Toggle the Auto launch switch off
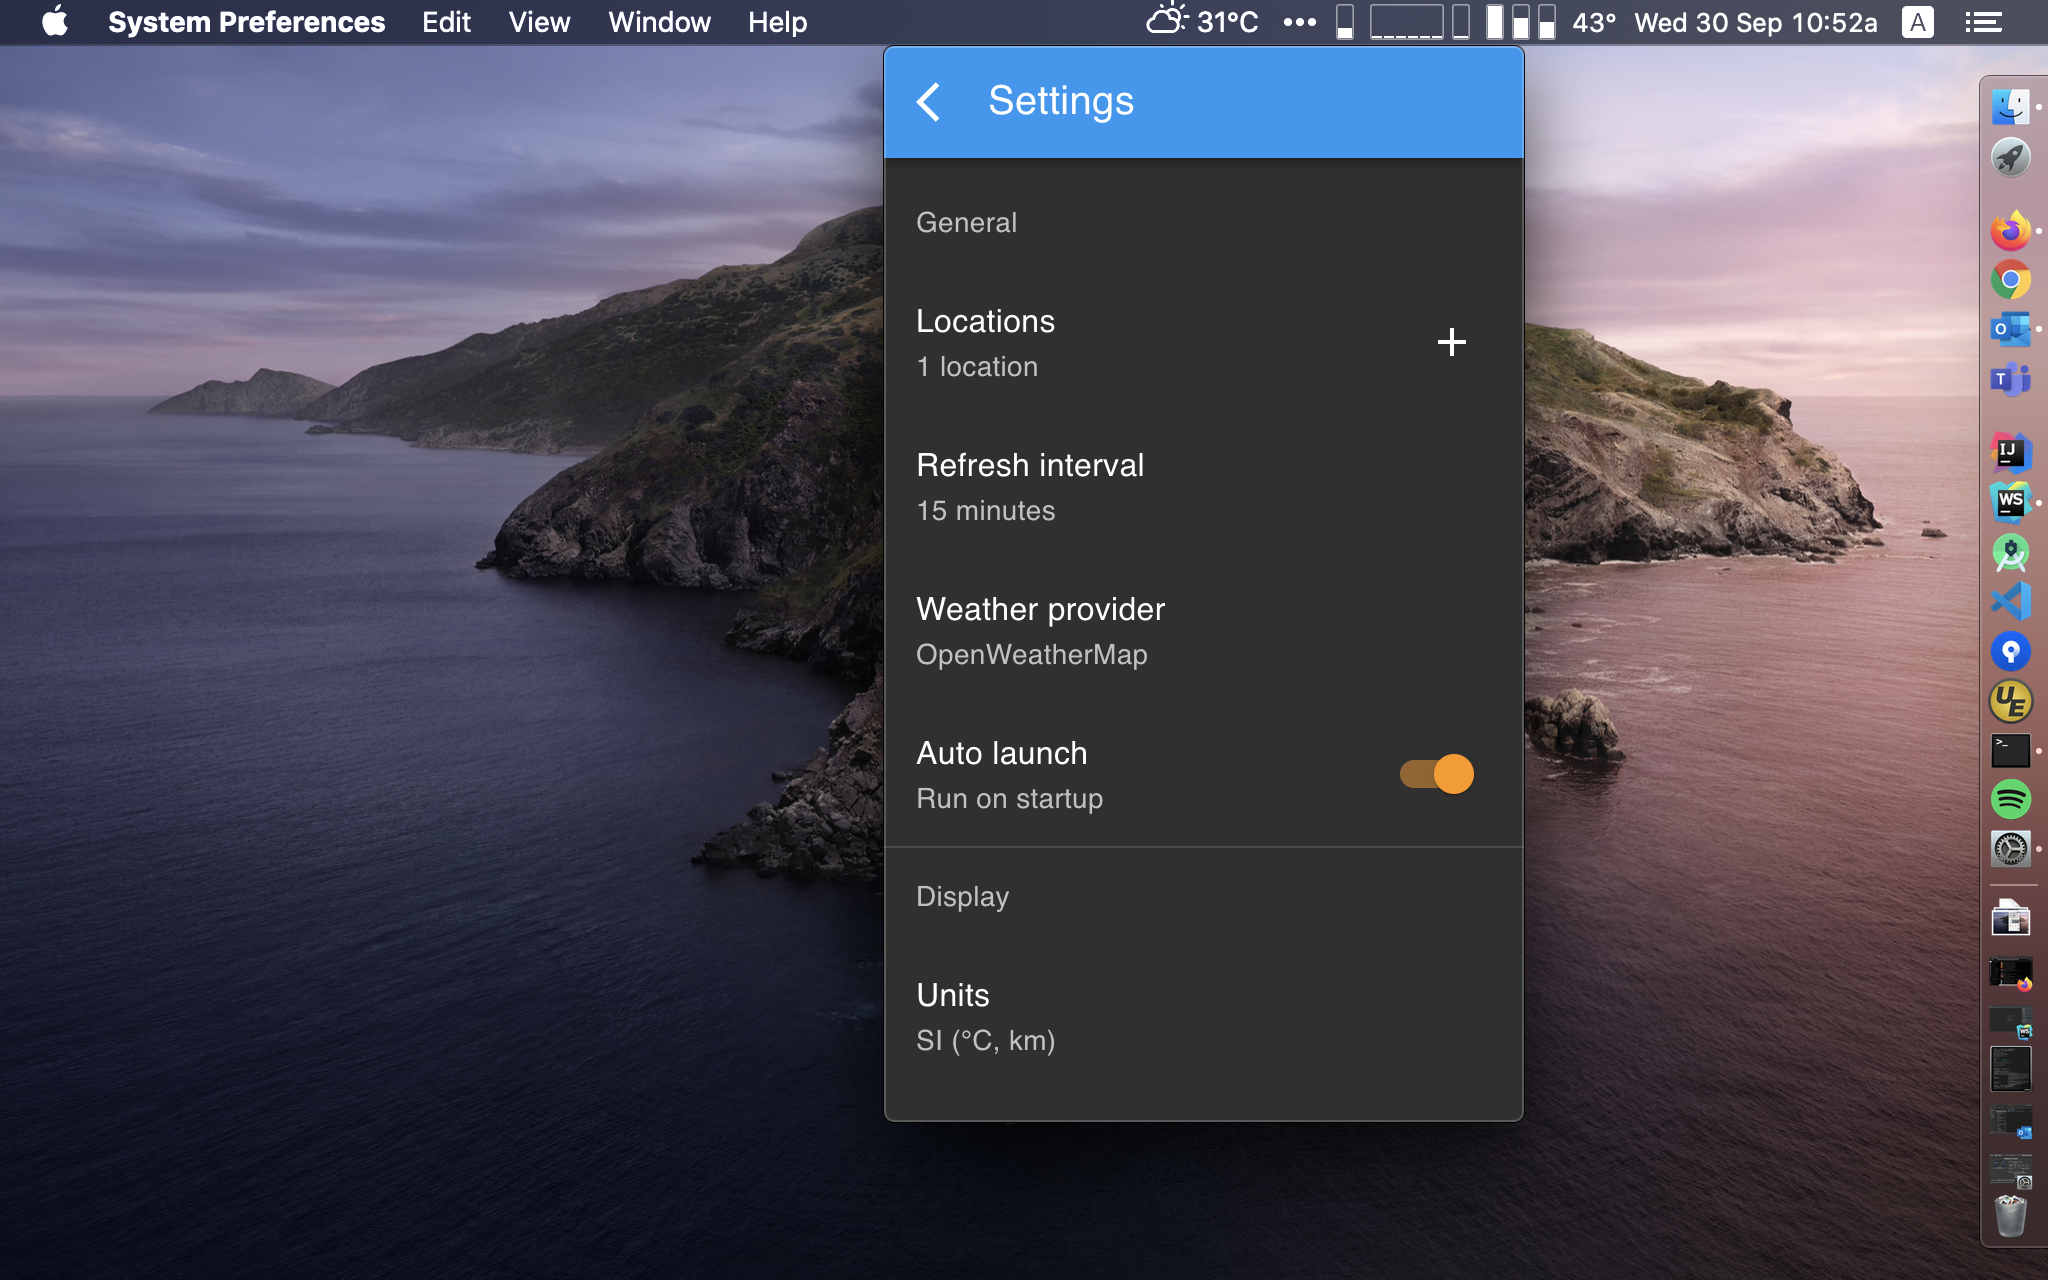 (x=1437, y=774)
